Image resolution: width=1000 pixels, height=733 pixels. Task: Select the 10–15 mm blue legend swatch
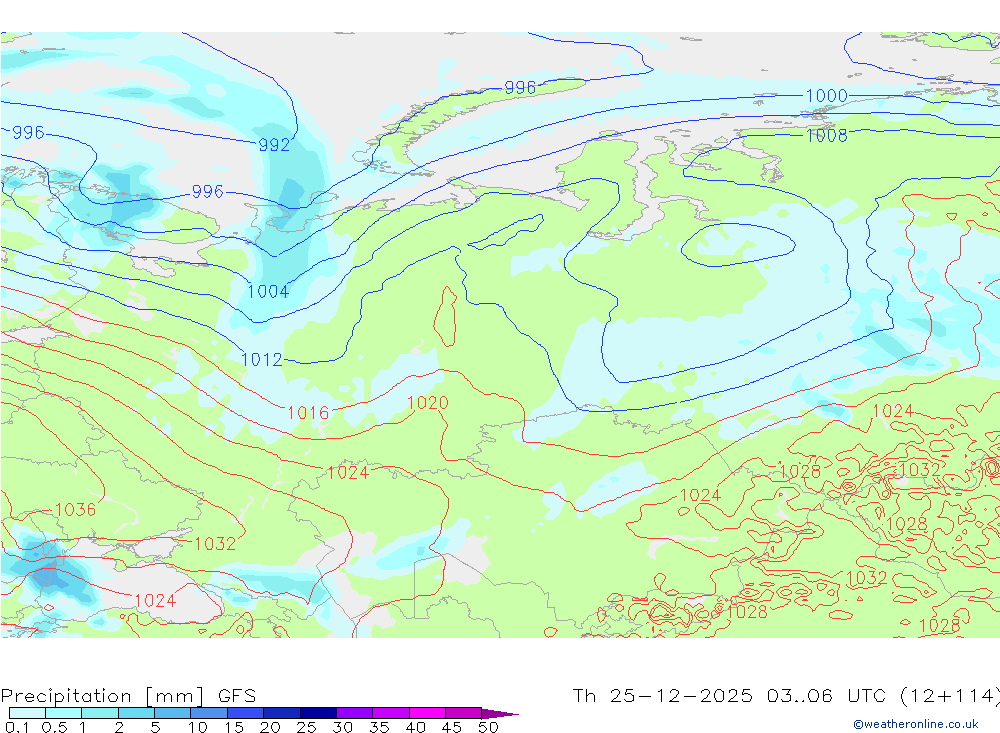point(209,713)
